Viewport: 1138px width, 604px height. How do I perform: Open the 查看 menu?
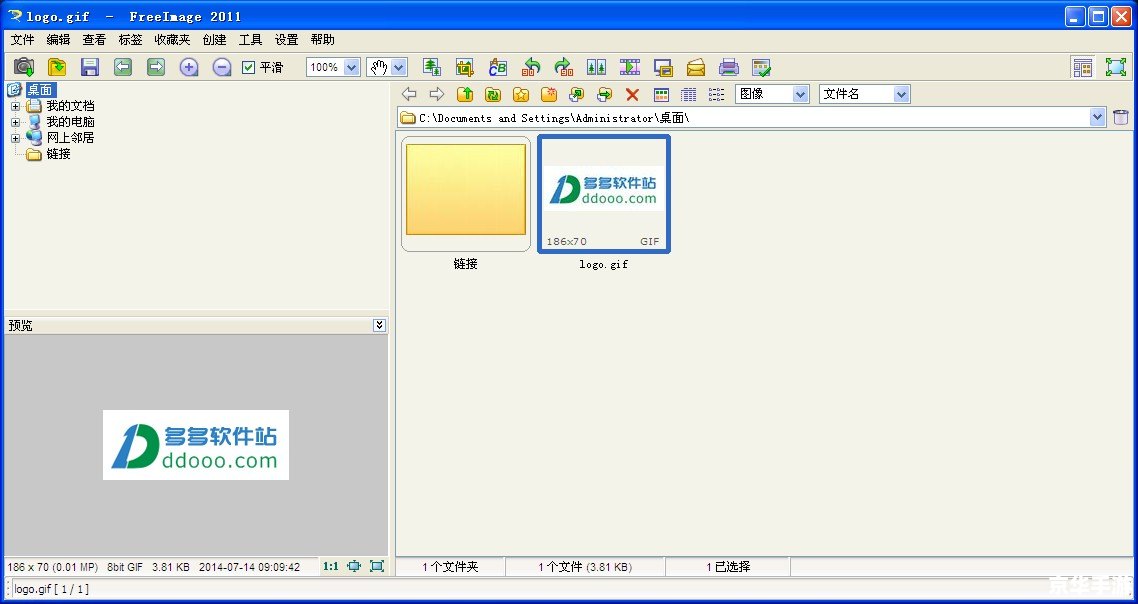click(94, 39)
